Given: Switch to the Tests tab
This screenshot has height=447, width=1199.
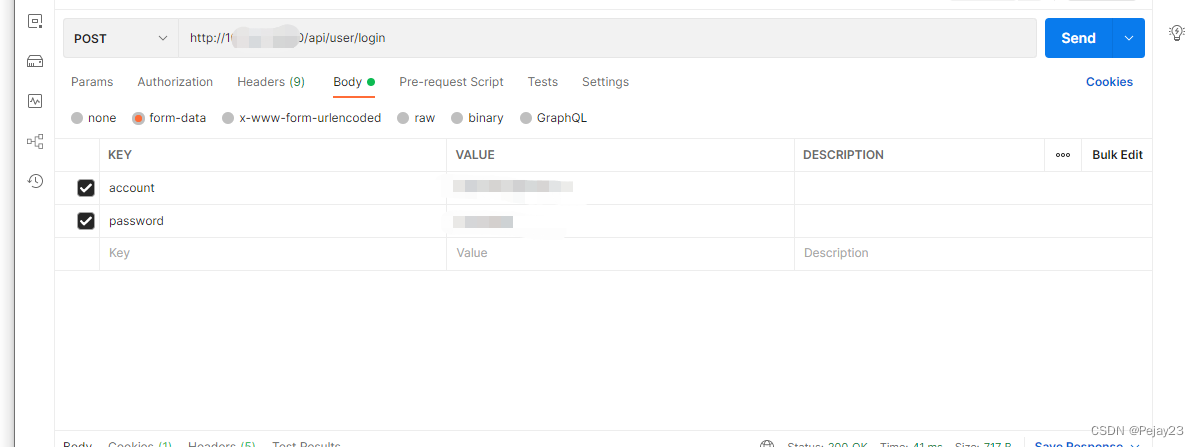Looking at the screenshot, I should [543, 82].
